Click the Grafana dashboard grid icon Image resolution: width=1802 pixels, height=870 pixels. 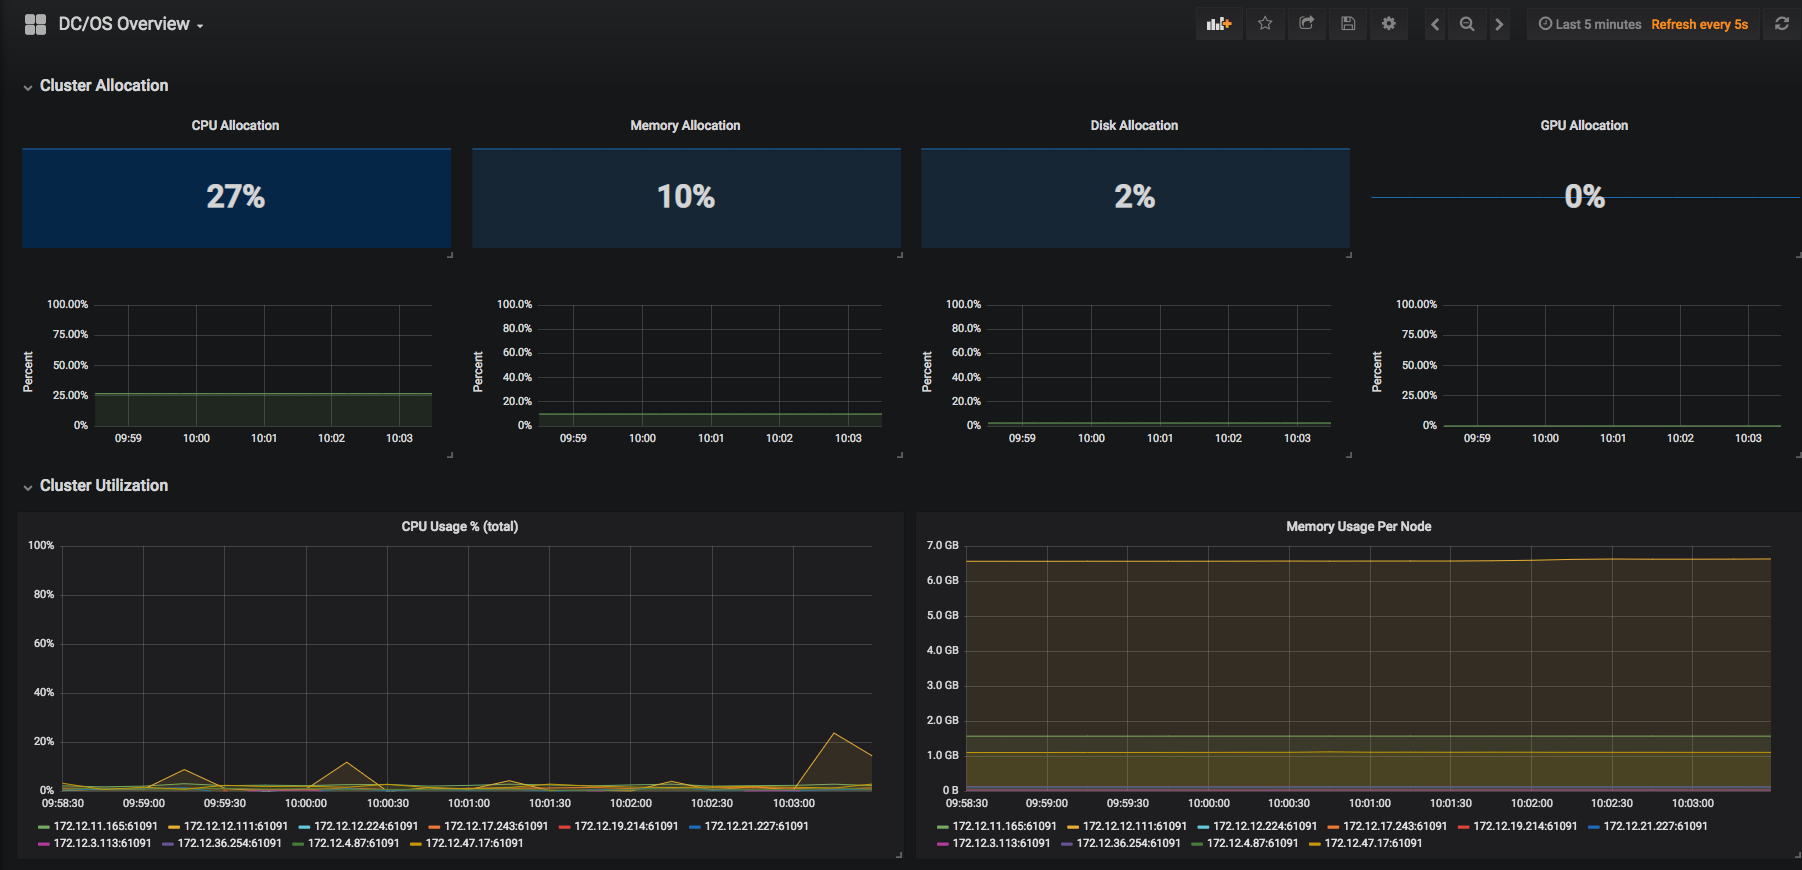[x=35, y=24]
